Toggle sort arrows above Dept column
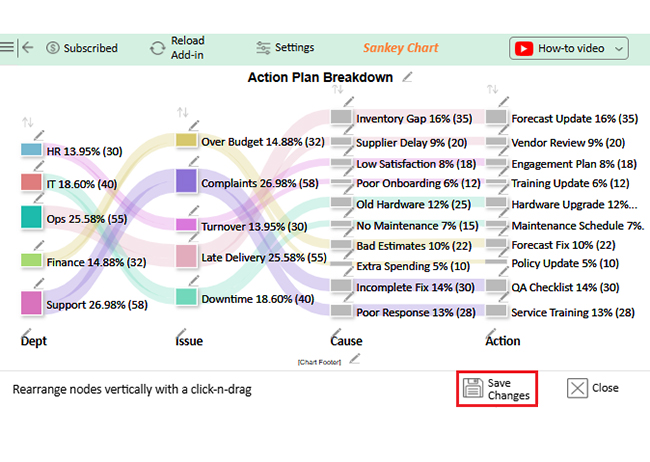Viewport: 650px width, 462px height. tap(28, 122)
